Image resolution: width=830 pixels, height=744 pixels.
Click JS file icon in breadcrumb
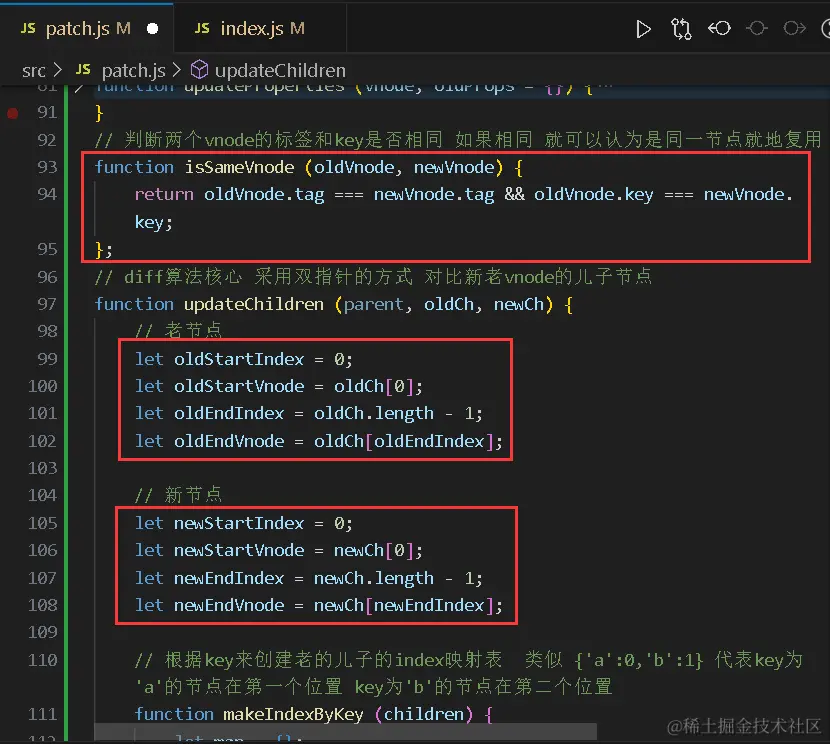coord(83,69)
